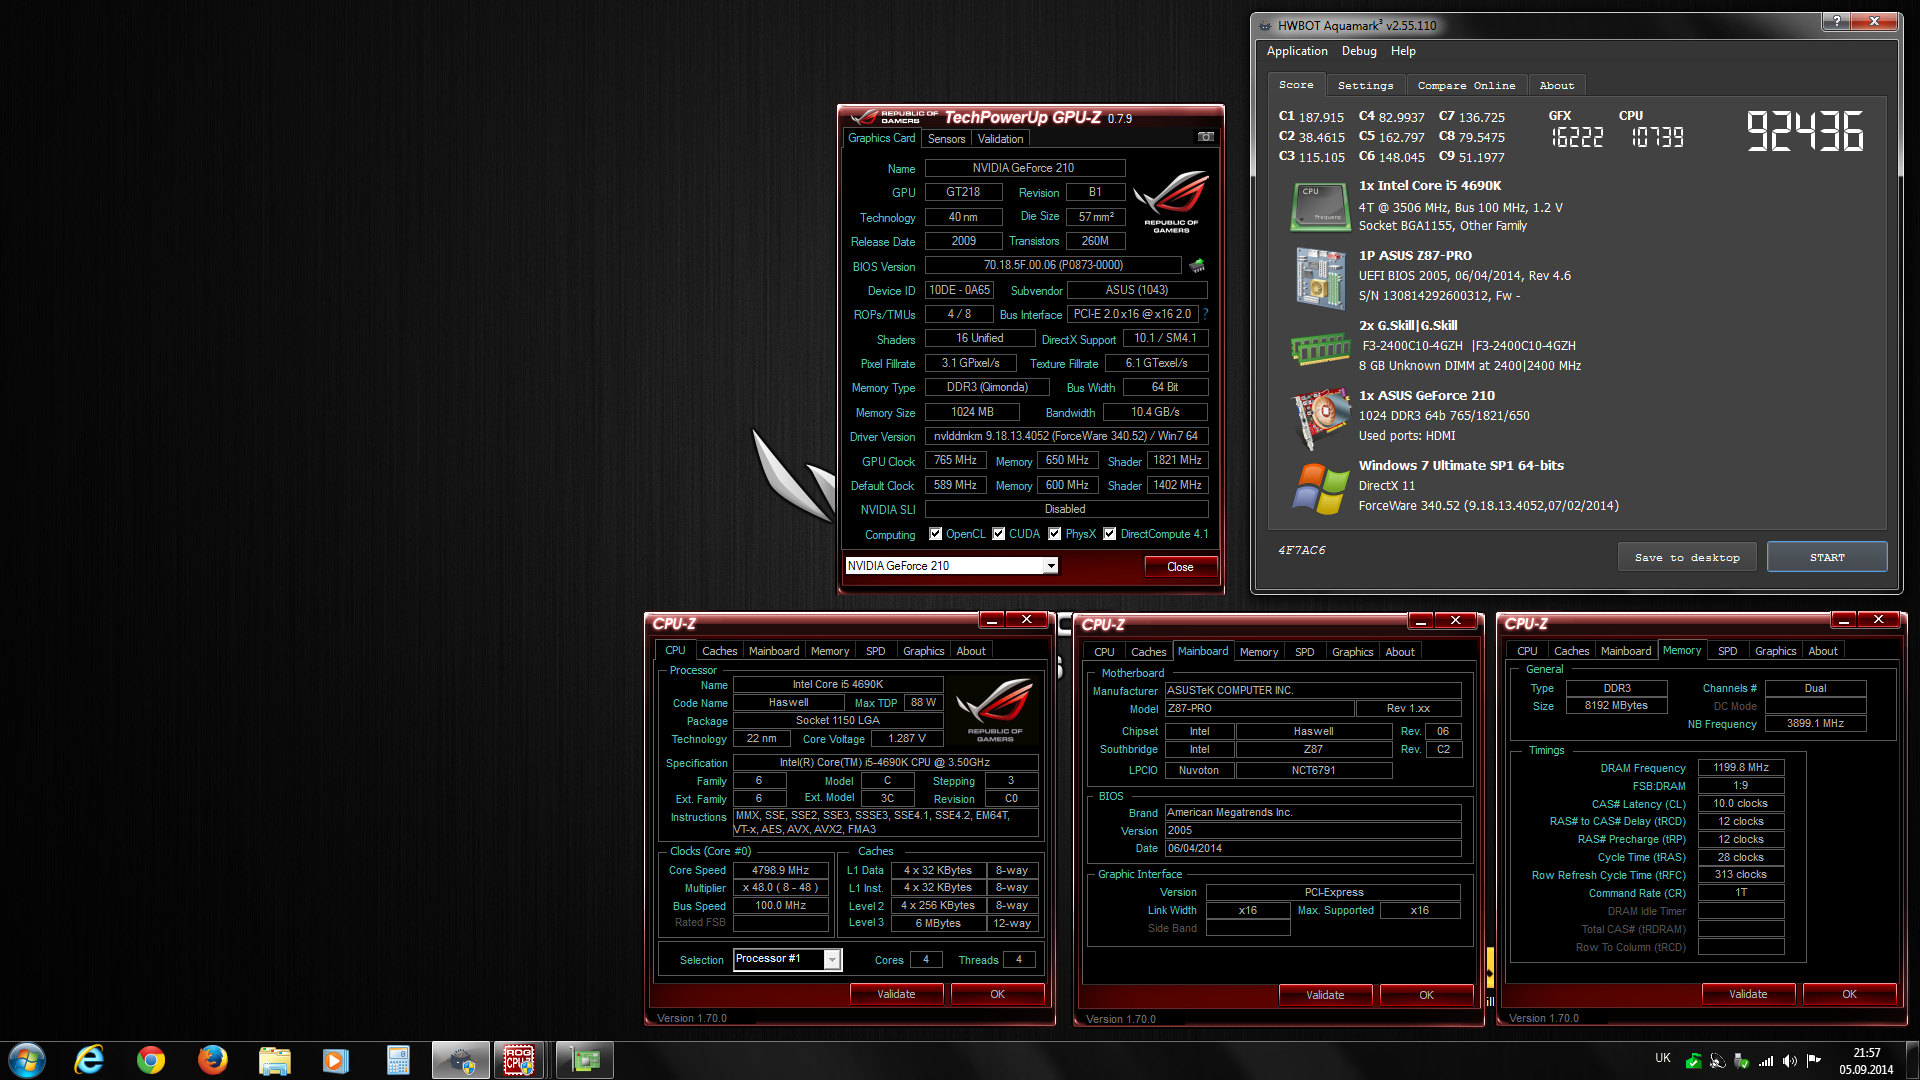Toggle OpenCL checkbox in GPU-Z
Screen dimensions: 1920x1080
935,534
